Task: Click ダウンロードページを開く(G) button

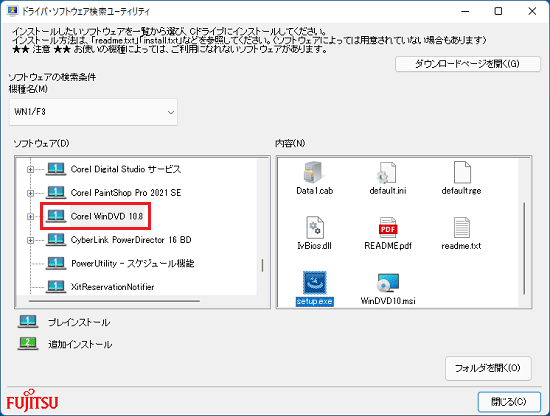Action: click(468, 64)
